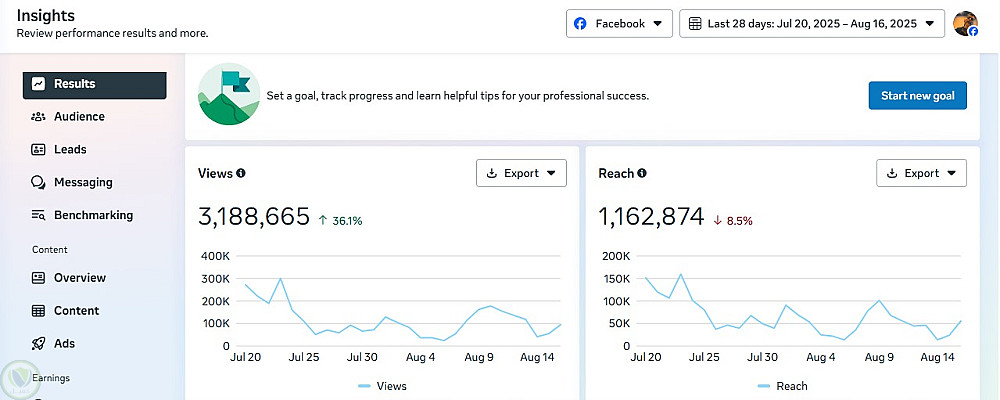Click the profile avatar in top right
1000x400 pixels.
point(965,24)
